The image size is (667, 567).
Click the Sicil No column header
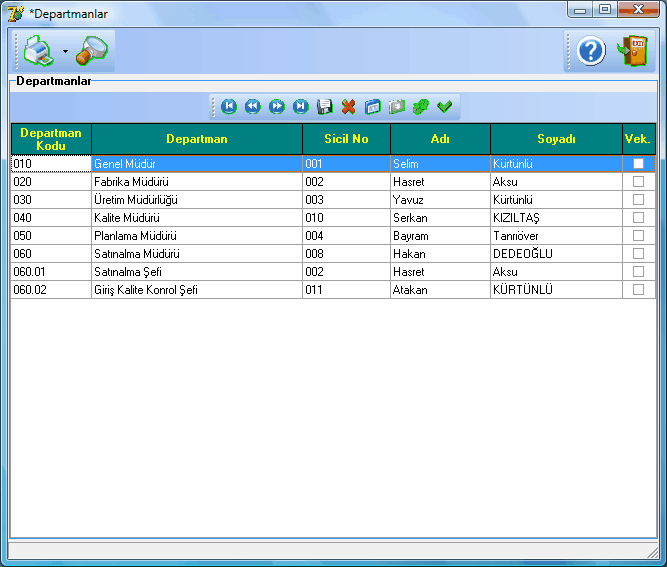coord(346,139)
